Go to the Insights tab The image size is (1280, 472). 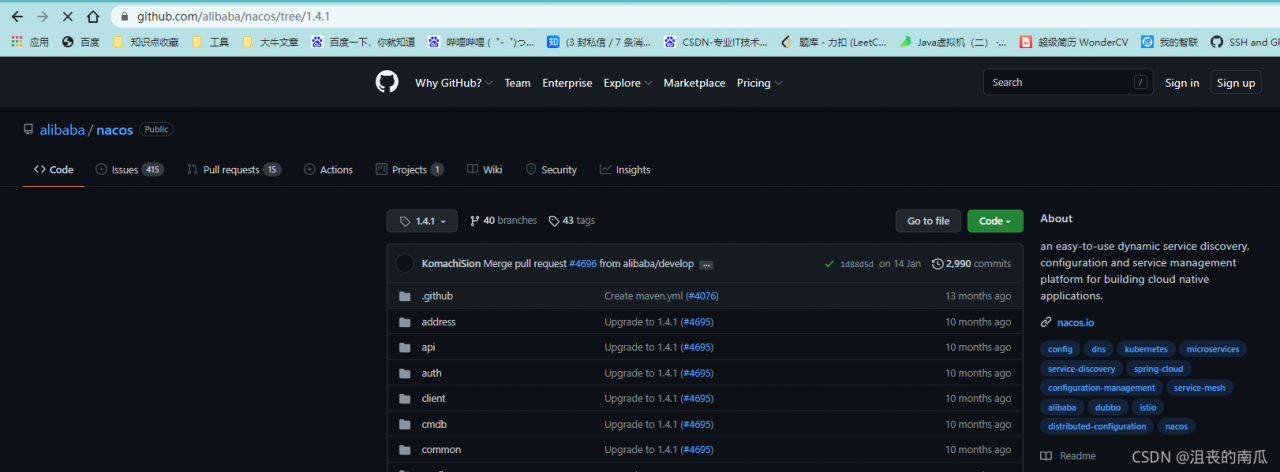pos(625,170)
